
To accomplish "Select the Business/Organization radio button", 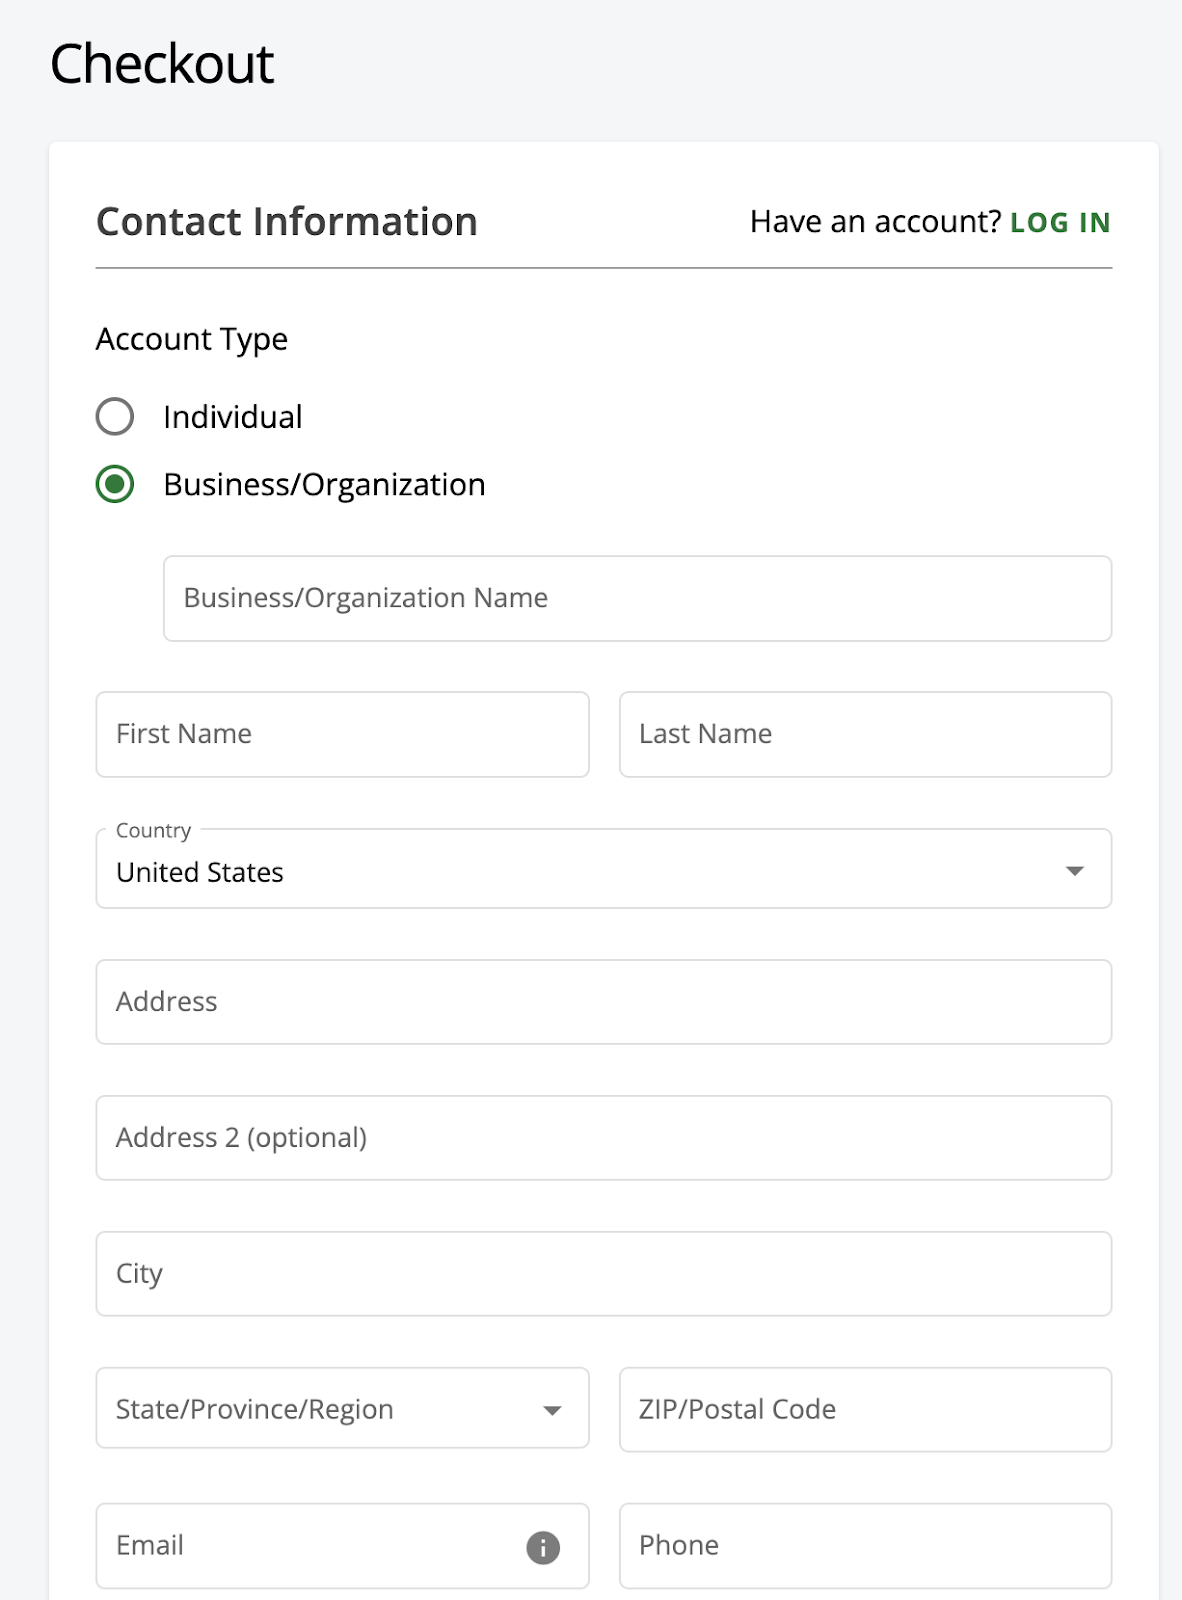I will click(x=115, y=485).
